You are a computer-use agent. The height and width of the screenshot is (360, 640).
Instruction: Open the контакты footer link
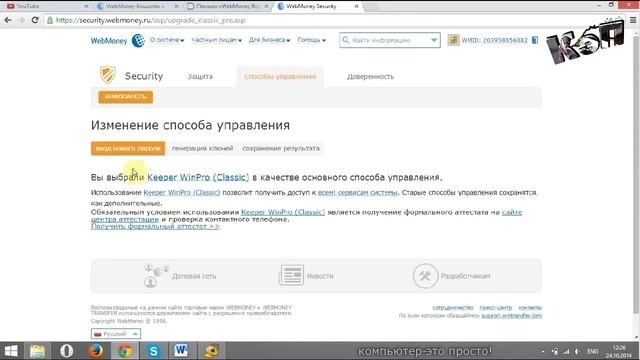[530, 307]
